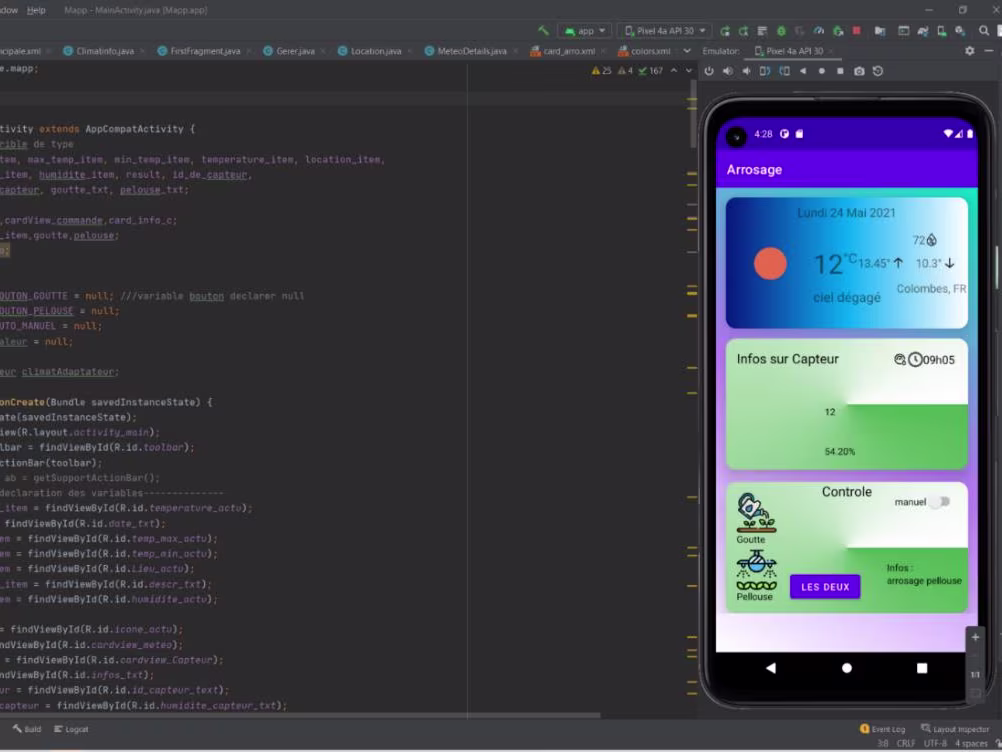Click the emulator toolbar Back triangle
The width and height of the screenshot is (1002, 752).
(803, 71)
